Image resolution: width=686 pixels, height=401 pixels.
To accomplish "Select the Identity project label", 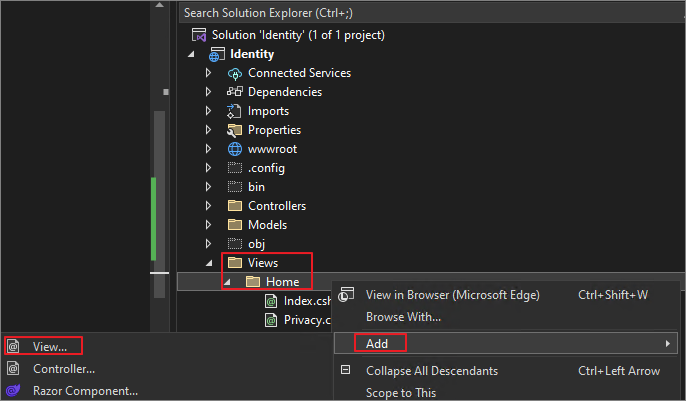I will click(x=252, y=54).
